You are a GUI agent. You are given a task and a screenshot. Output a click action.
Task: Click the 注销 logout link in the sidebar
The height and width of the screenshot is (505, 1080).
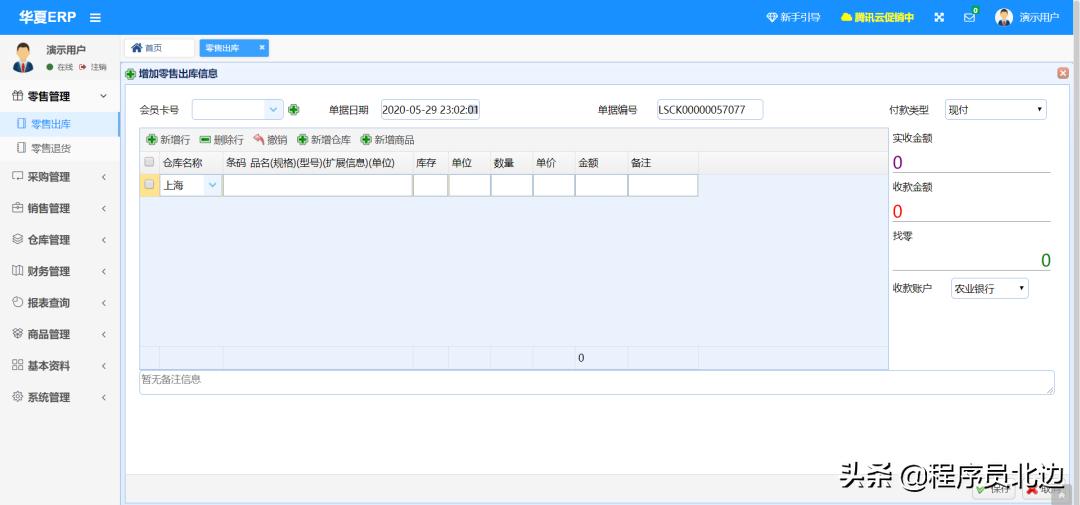coord(93,67)
